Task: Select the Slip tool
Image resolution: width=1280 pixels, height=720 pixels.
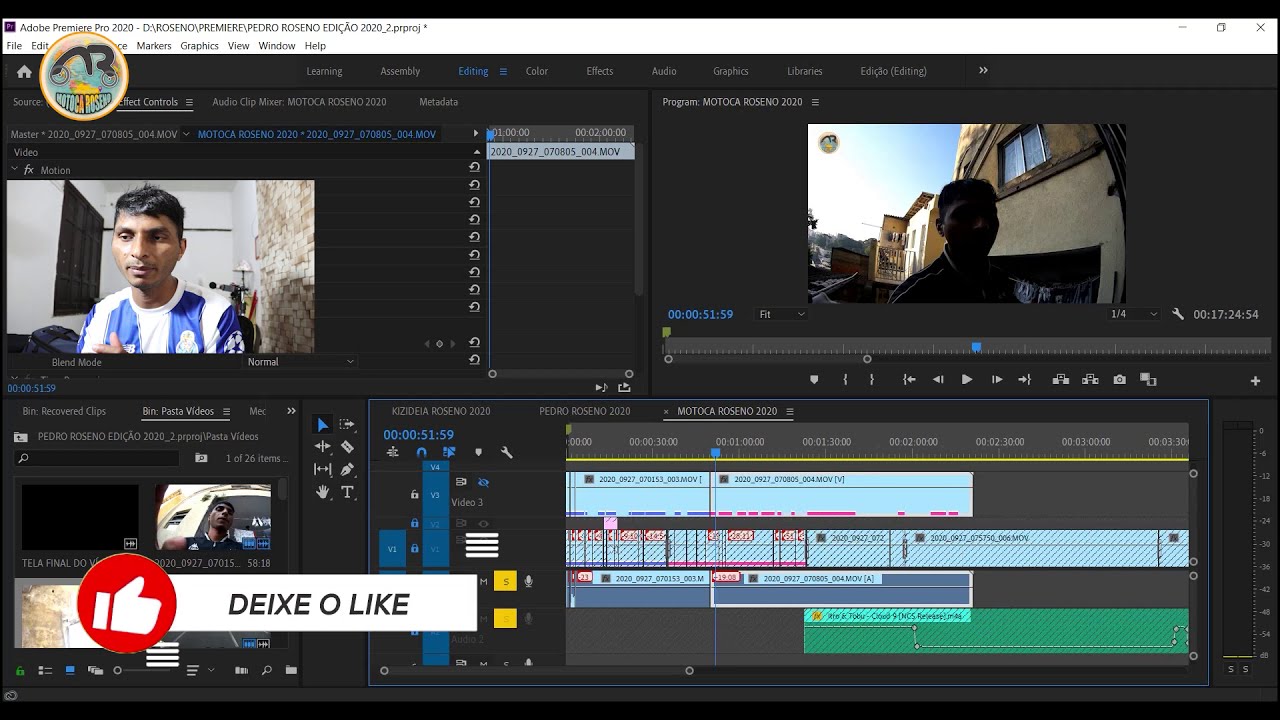Action: [x=322, y=469]
